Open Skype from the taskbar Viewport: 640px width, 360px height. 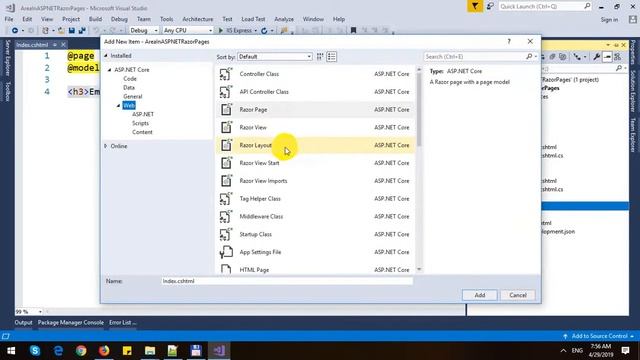(x=35, y=350)
